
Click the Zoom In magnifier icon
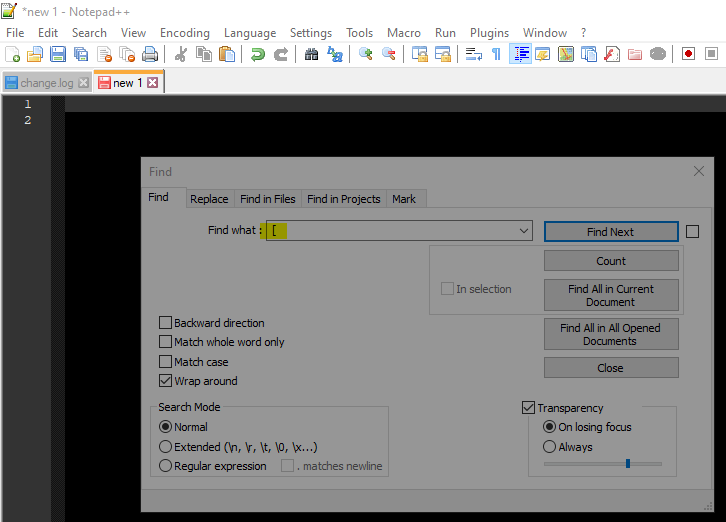tap(366, 54)
